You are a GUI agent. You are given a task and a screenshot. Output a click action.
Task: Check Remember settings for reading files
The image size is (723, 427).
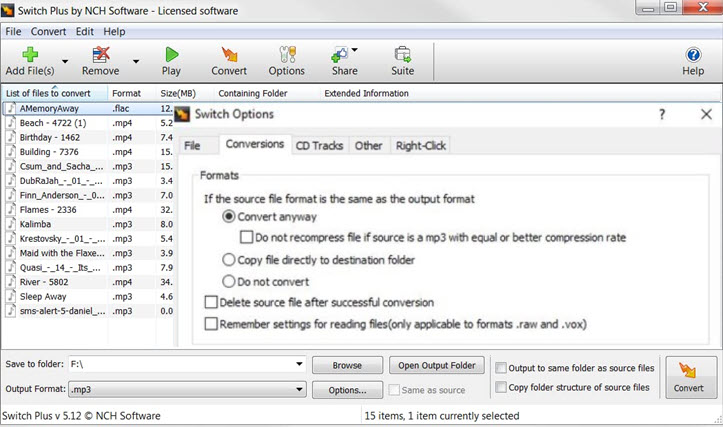(211, 324)
